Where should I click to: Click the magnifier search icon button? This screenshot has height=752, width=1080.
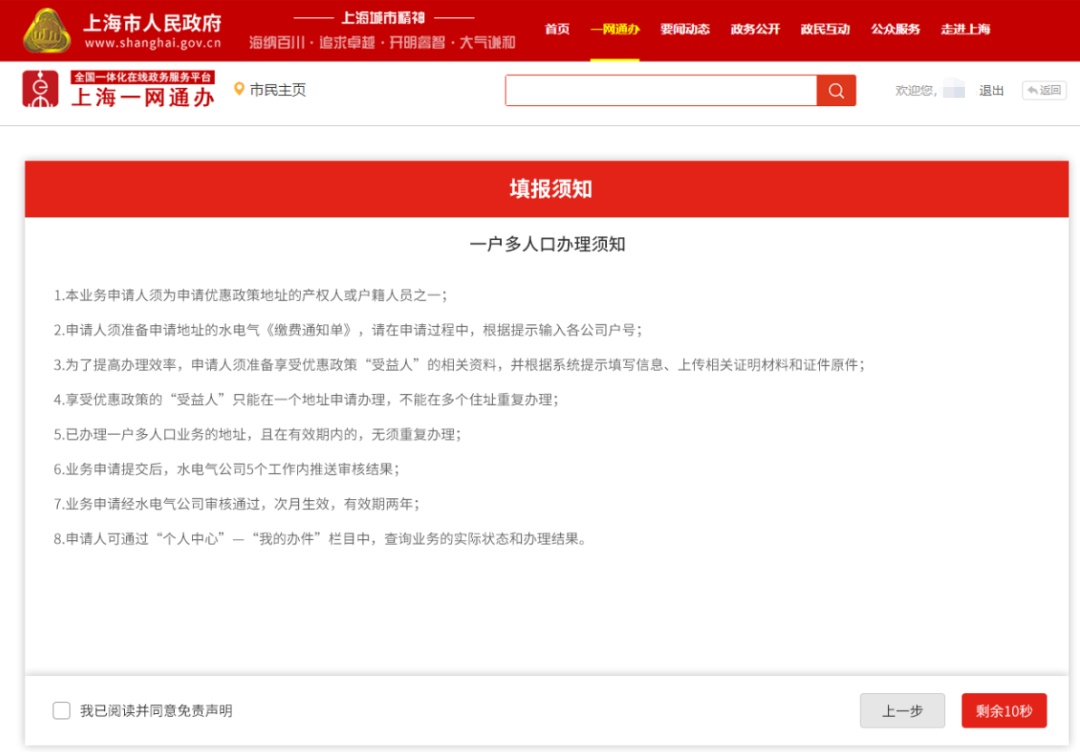point(836,90)
